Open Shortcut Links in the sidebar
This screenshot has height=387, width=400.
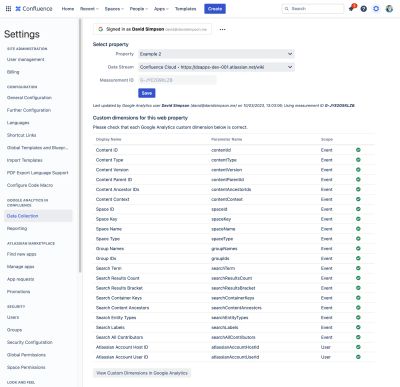[21, 135]
